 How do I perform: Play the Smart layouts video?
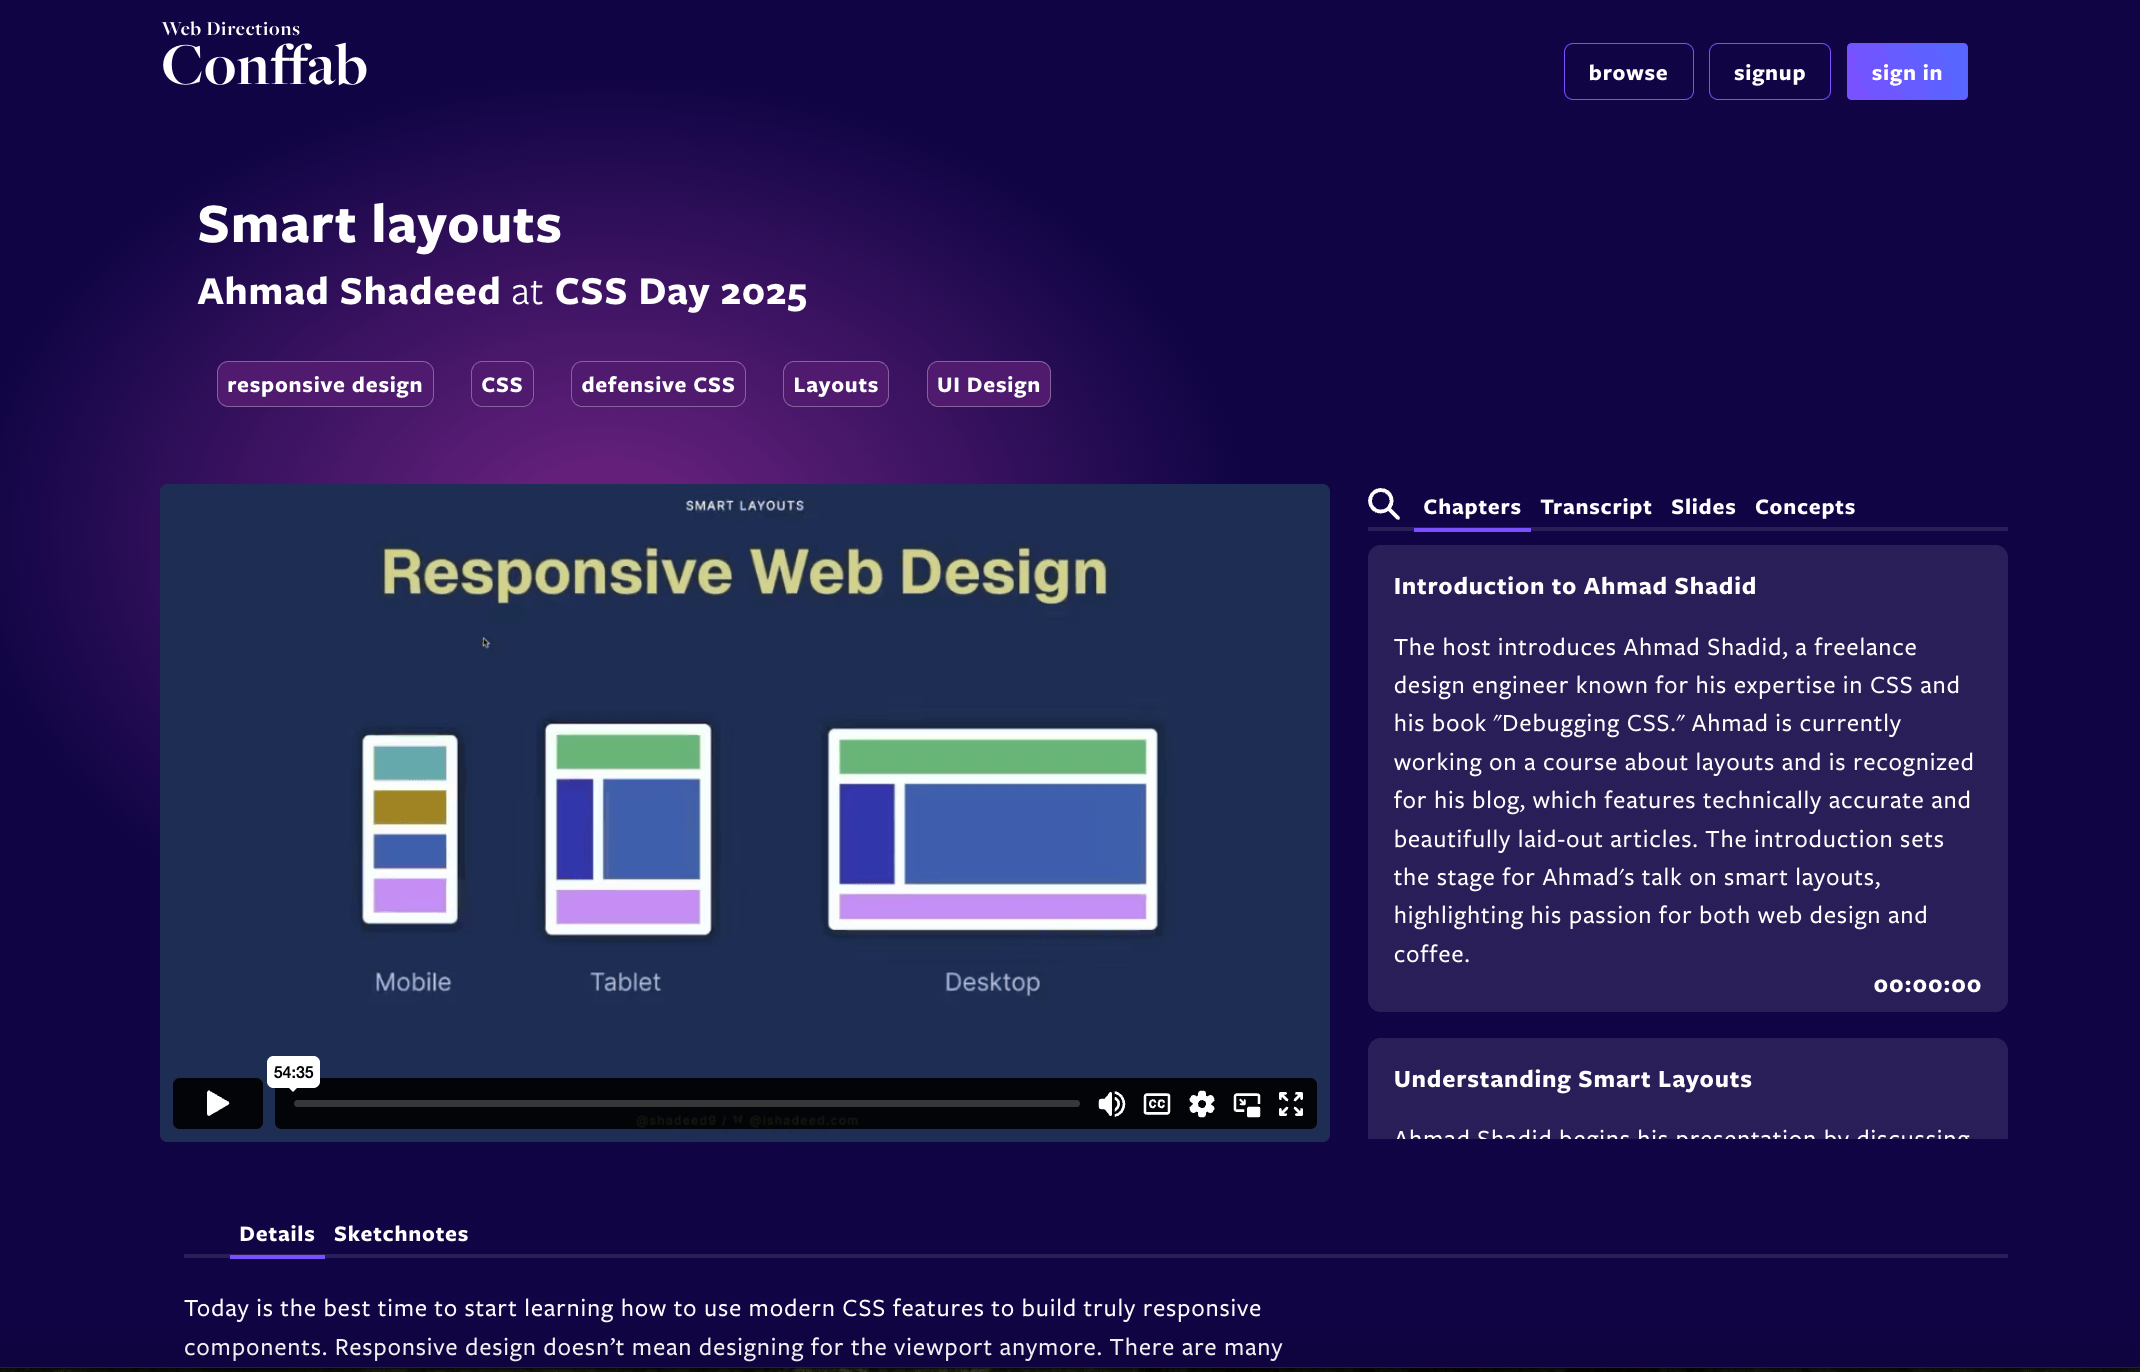[218, 1103]
